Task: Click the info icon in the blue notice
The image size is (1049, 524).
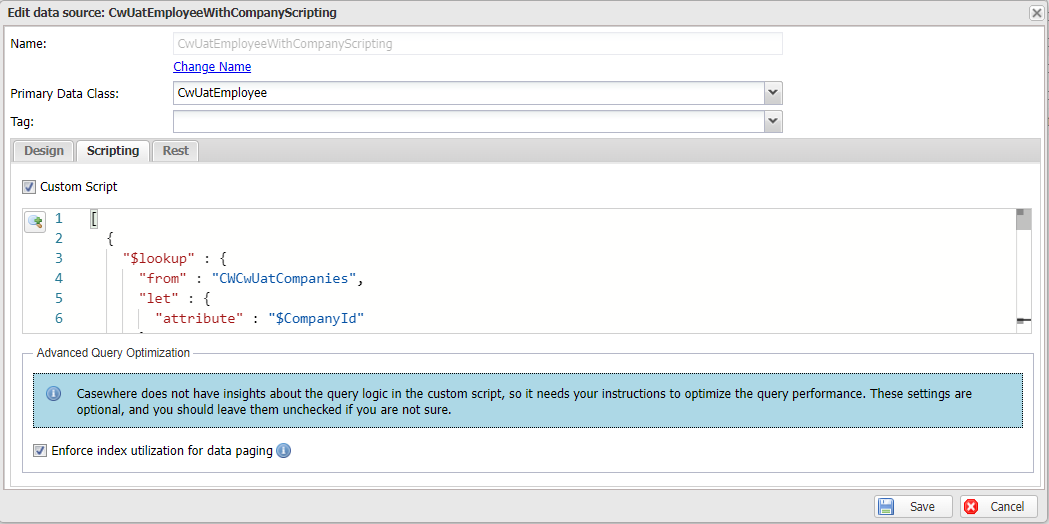Action: [54, 394]
